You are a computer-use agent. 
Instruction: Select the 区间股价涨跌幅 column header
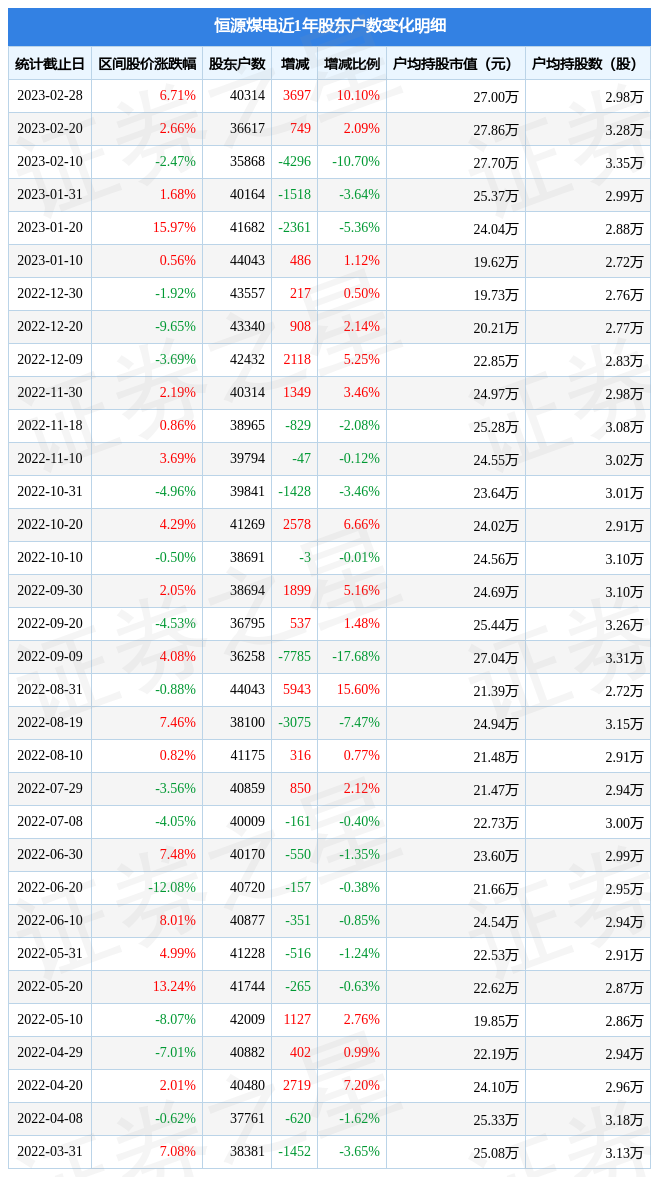(147, 63)
